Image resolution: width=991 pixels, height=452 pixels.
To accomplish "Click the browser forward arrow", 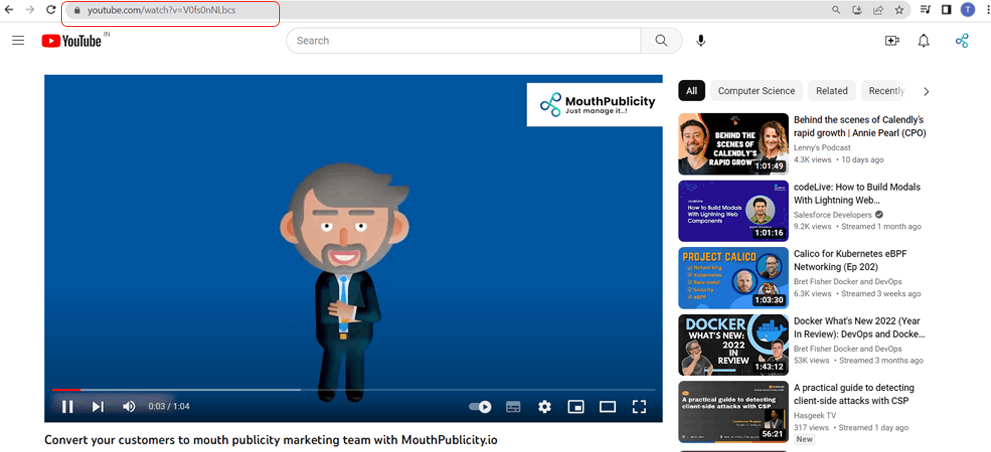I will point(30,10).
